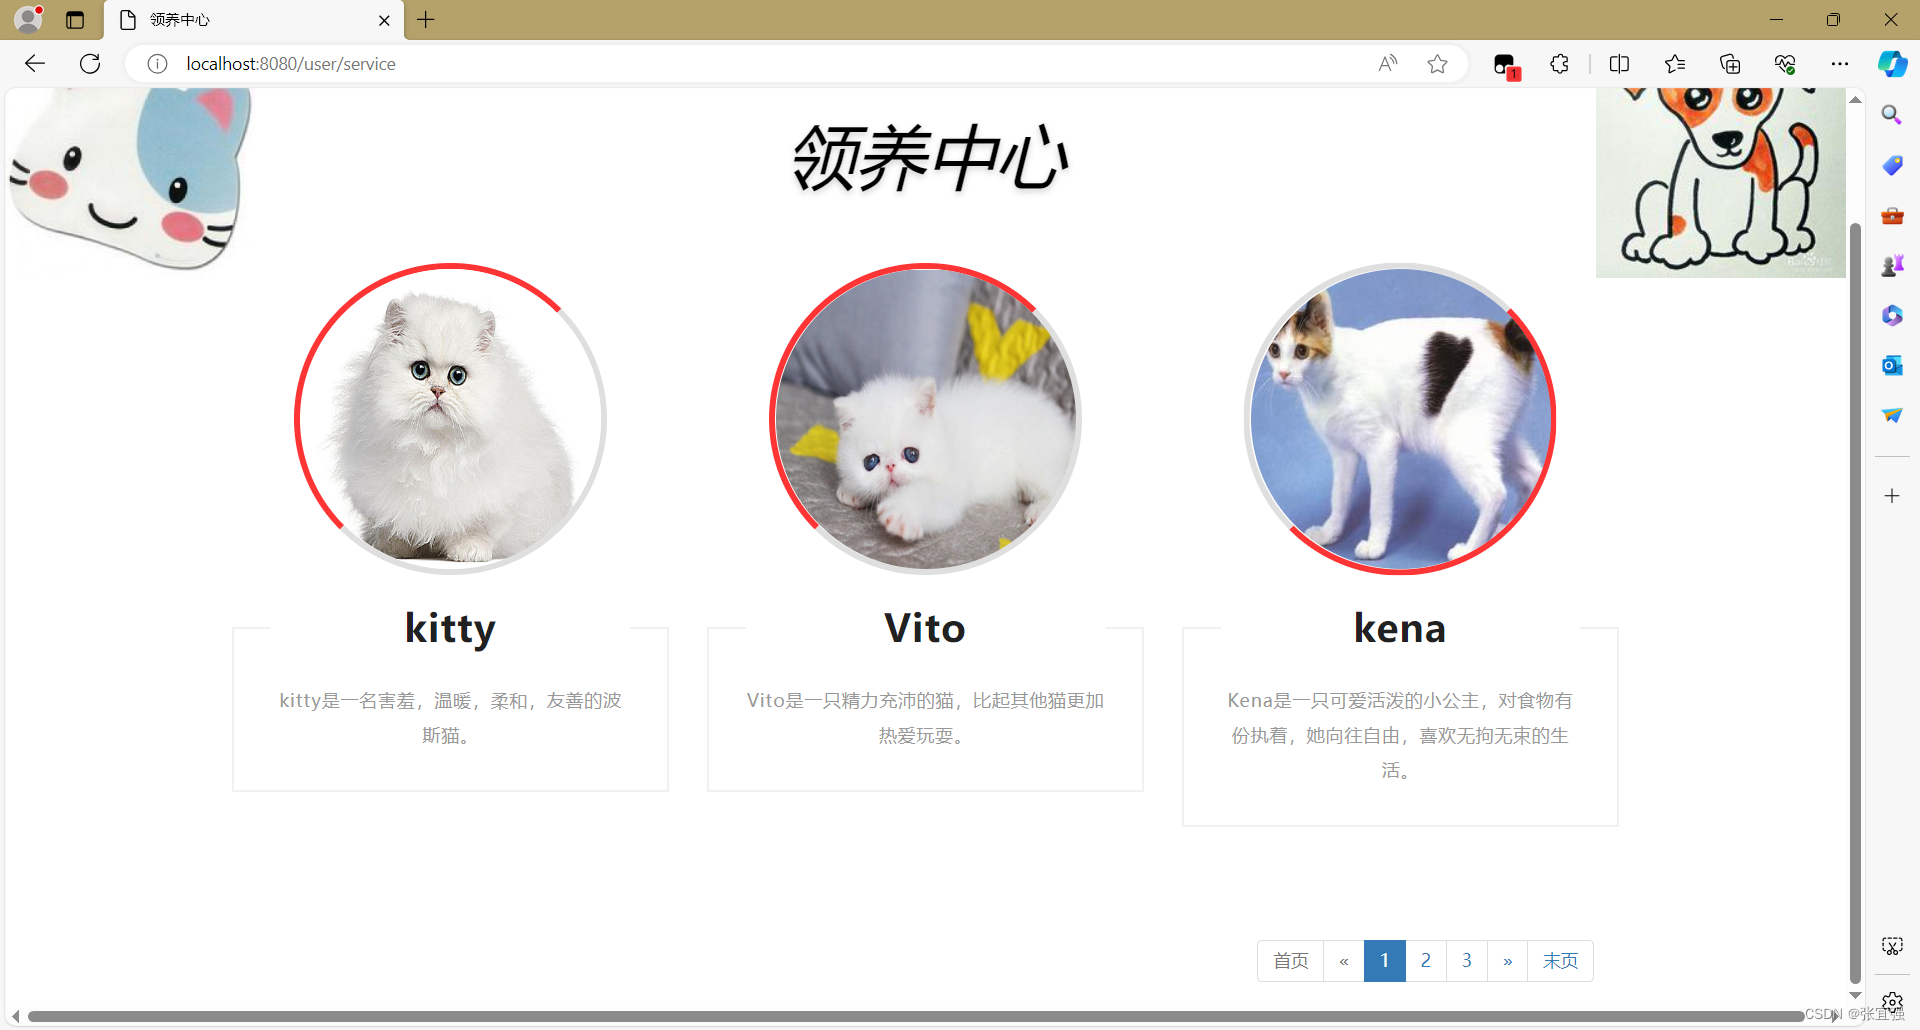The width and height of the screenshot is (1920, 1030).
Task: Open the Extensions puzzle icon
Action: [x=1559, y=63]
